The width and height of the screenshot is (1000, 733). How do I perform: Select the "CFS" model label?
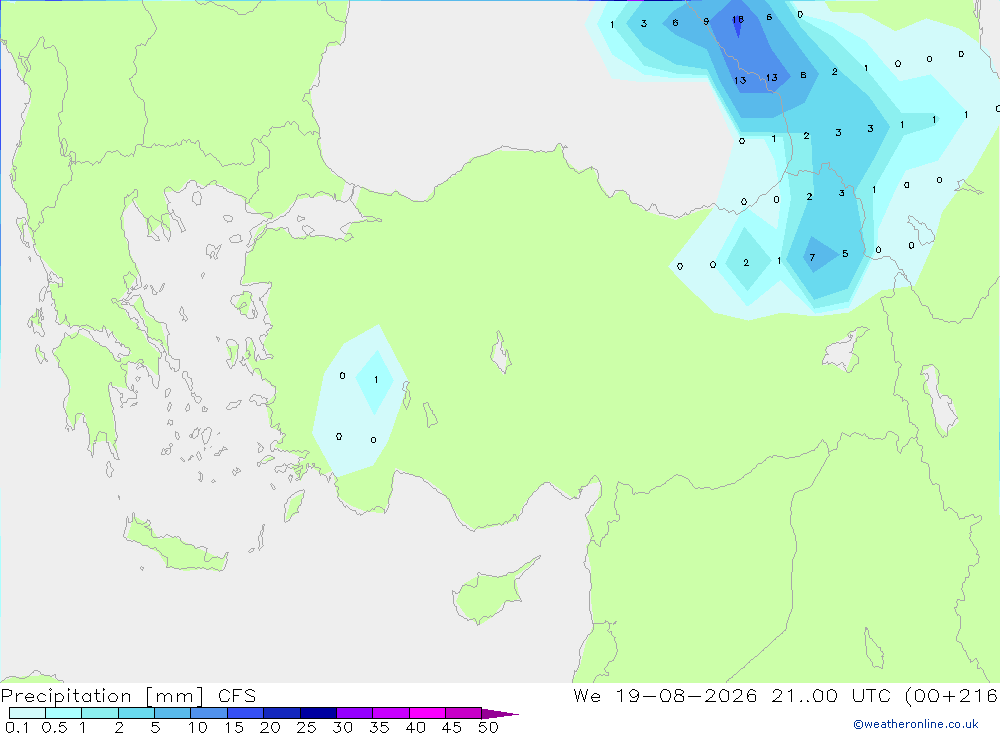237,695
